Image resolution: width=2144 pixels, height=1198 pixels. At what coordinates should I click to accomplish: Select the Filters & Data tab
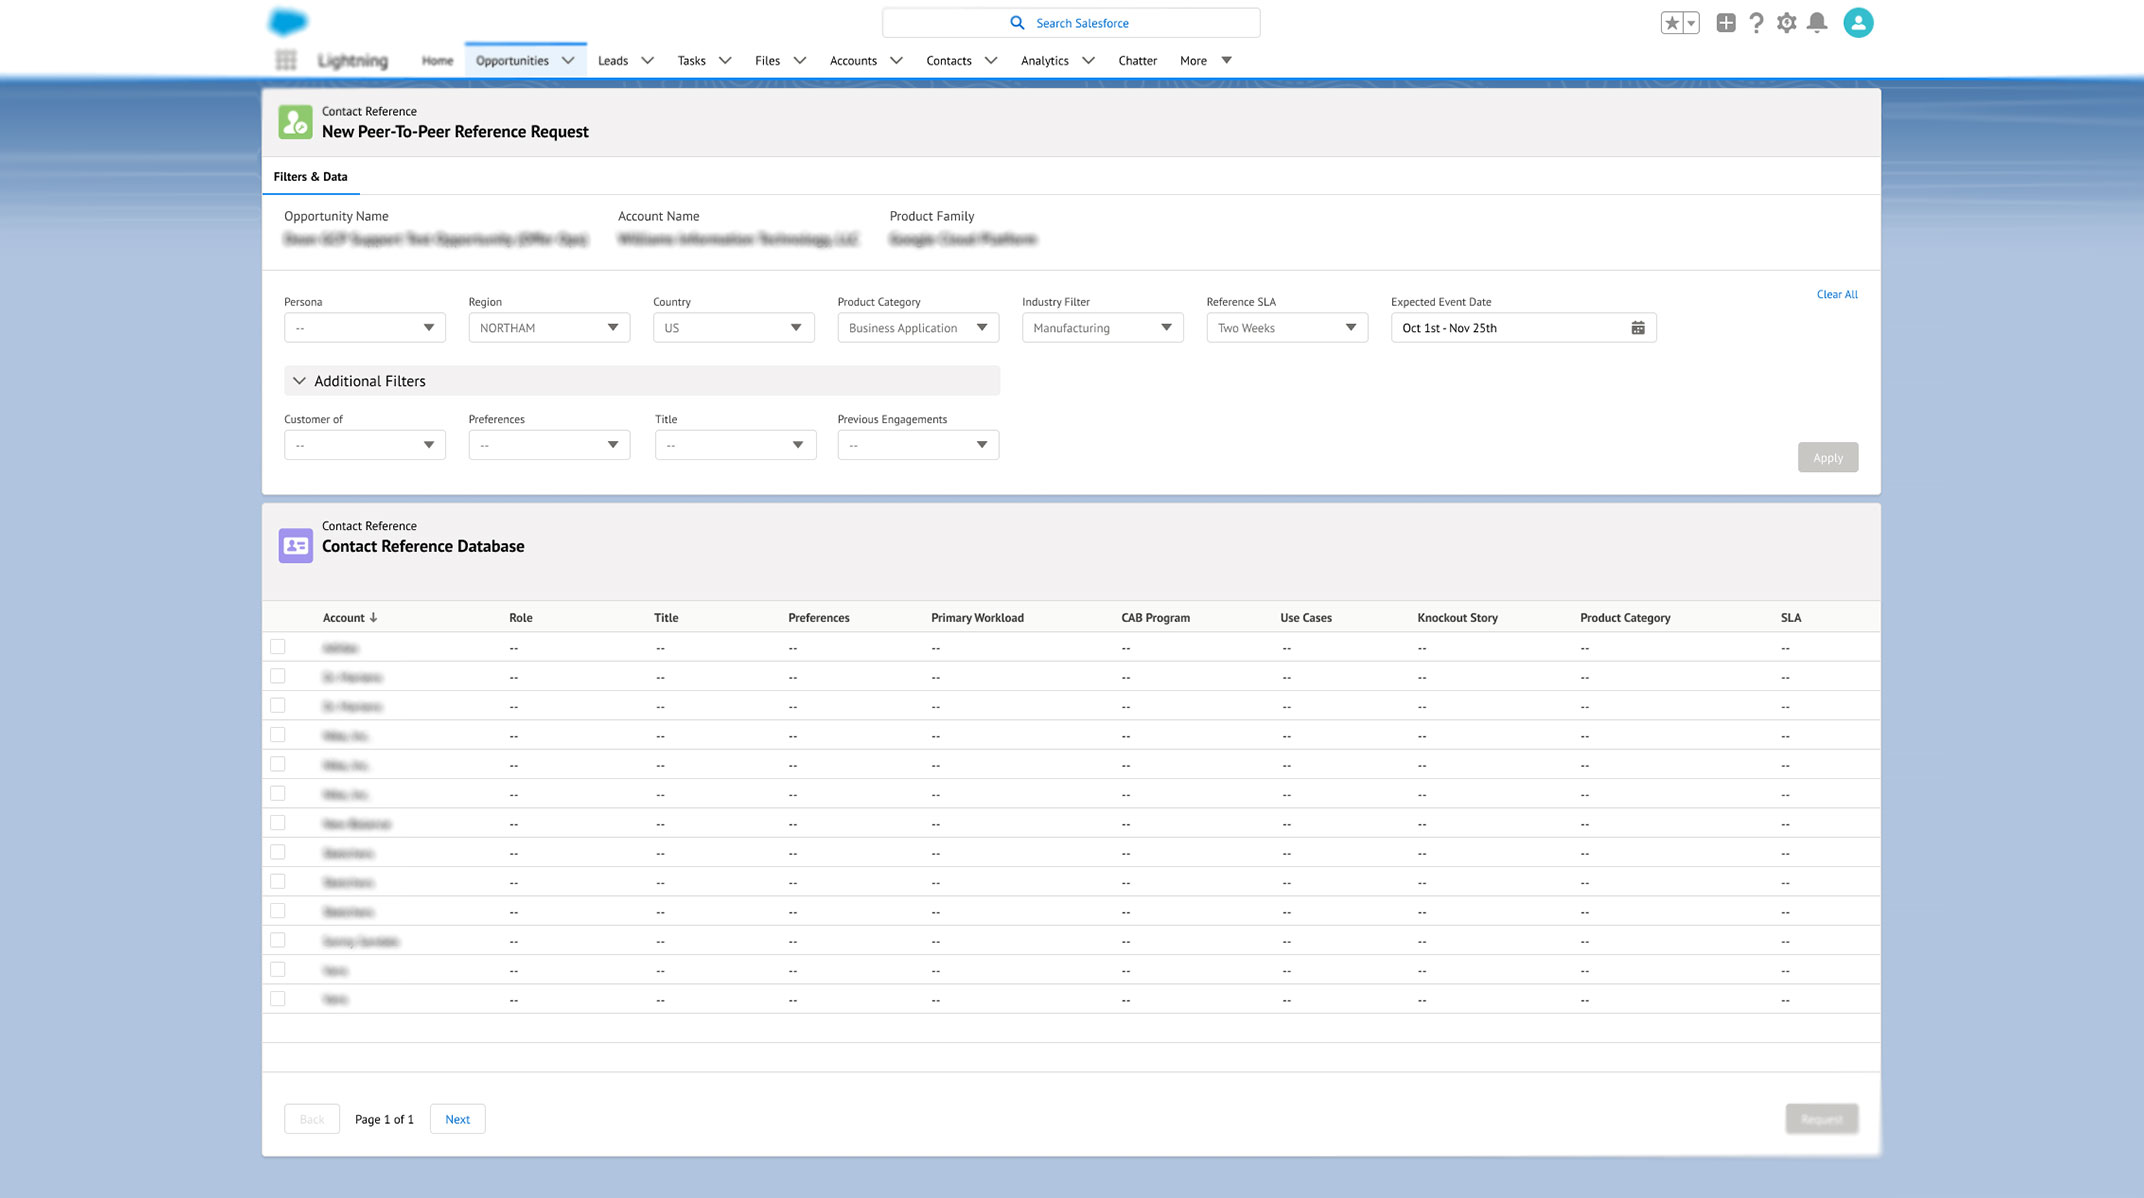tap(310, 177)
